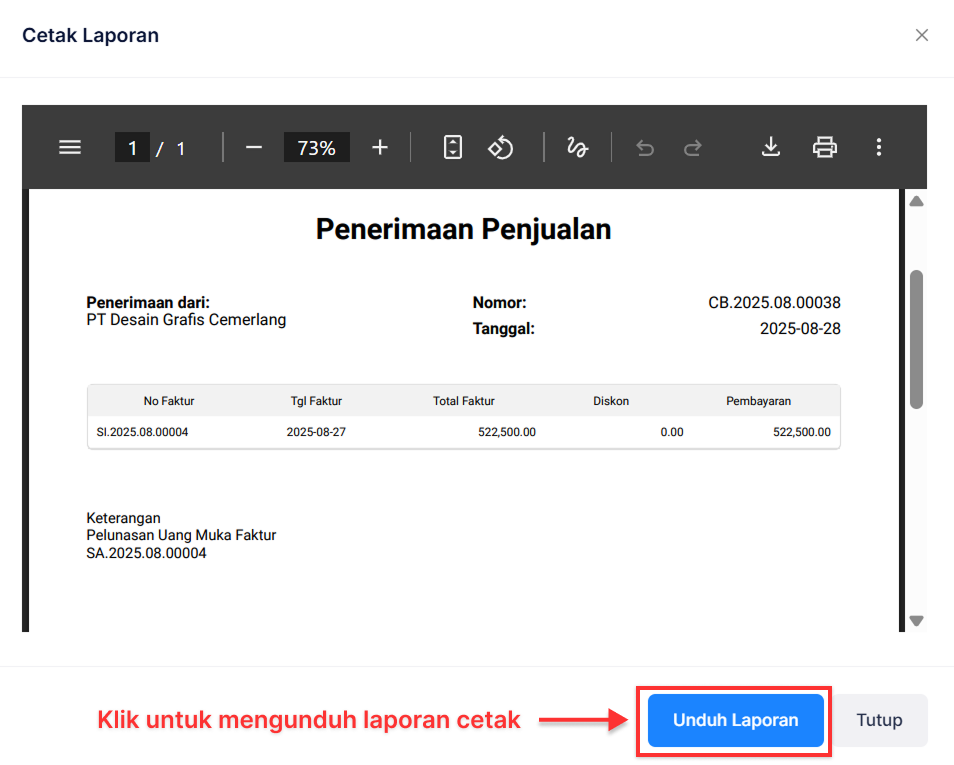Viewport: 954px width, 765px height.
Task: Close the Cetak Laporan dialog with the X
Action: click(922, 34)
